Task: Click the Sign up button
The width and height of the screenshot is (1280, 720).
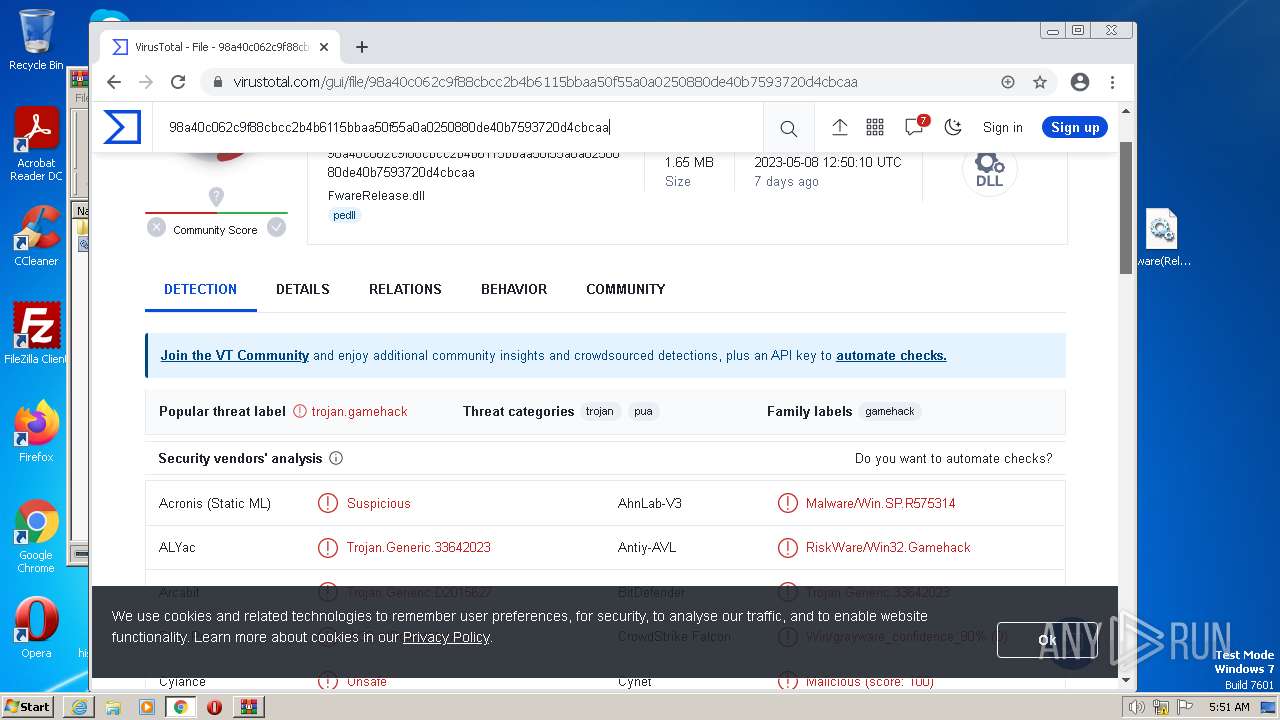Action: (1075, 127)
